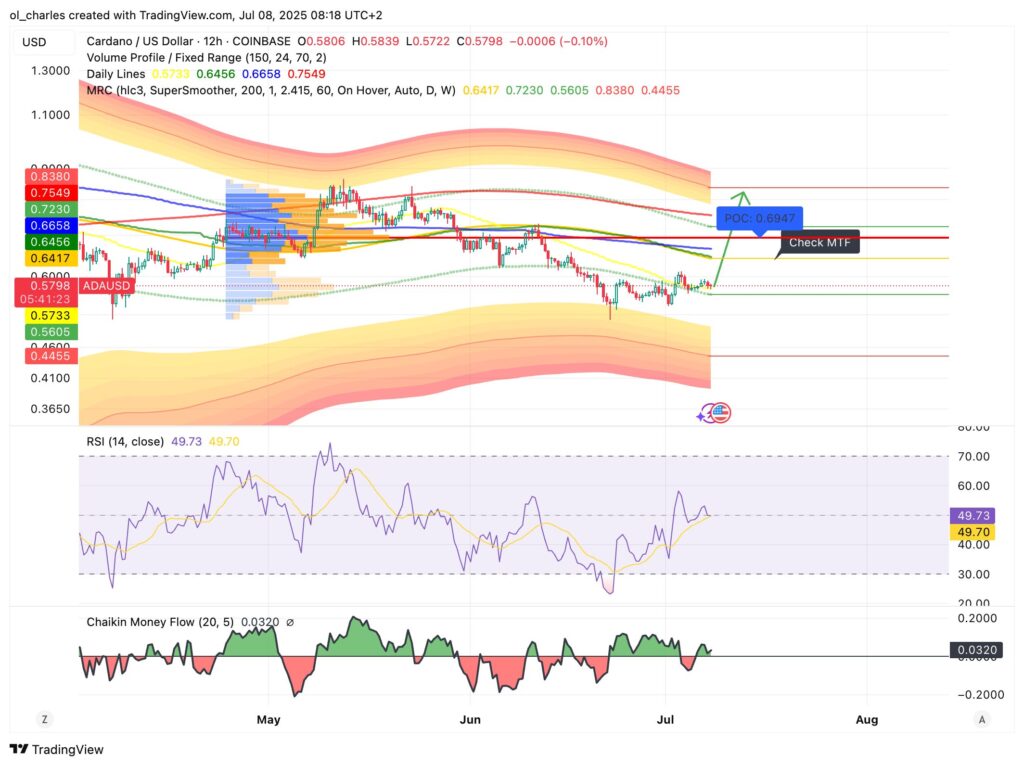1024x766 pixels.
Task: Click the US flag emoji sticker on the chart
Action: coord(714,412)
